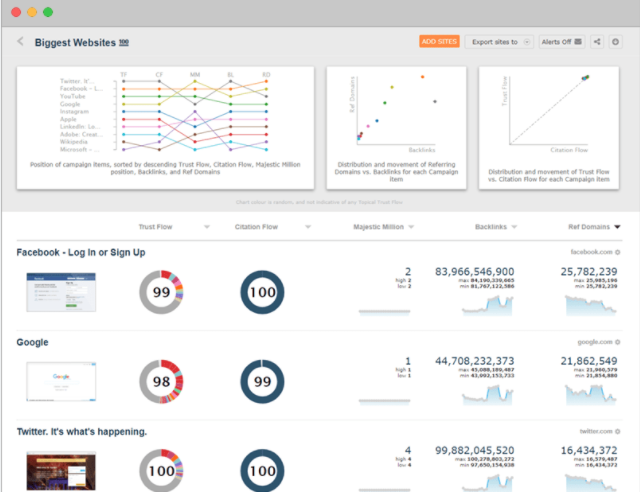Open settings gear next to facebook.com
Image resolution: width=640 pixels, height=492 pixels.
coord(618,252)
